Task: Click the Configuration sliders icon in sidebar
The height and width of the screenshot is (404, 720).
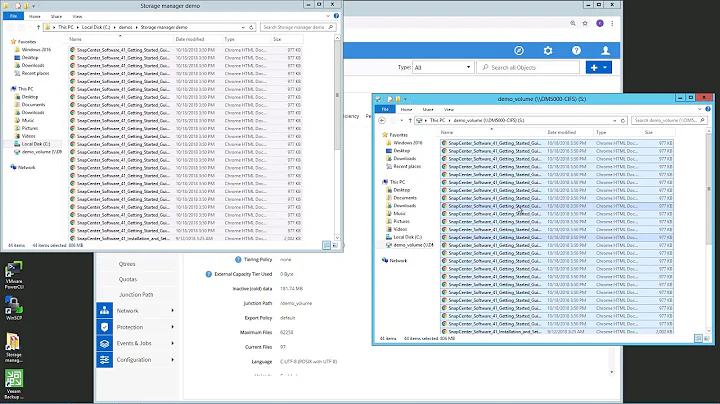Action: coord(105,359)
